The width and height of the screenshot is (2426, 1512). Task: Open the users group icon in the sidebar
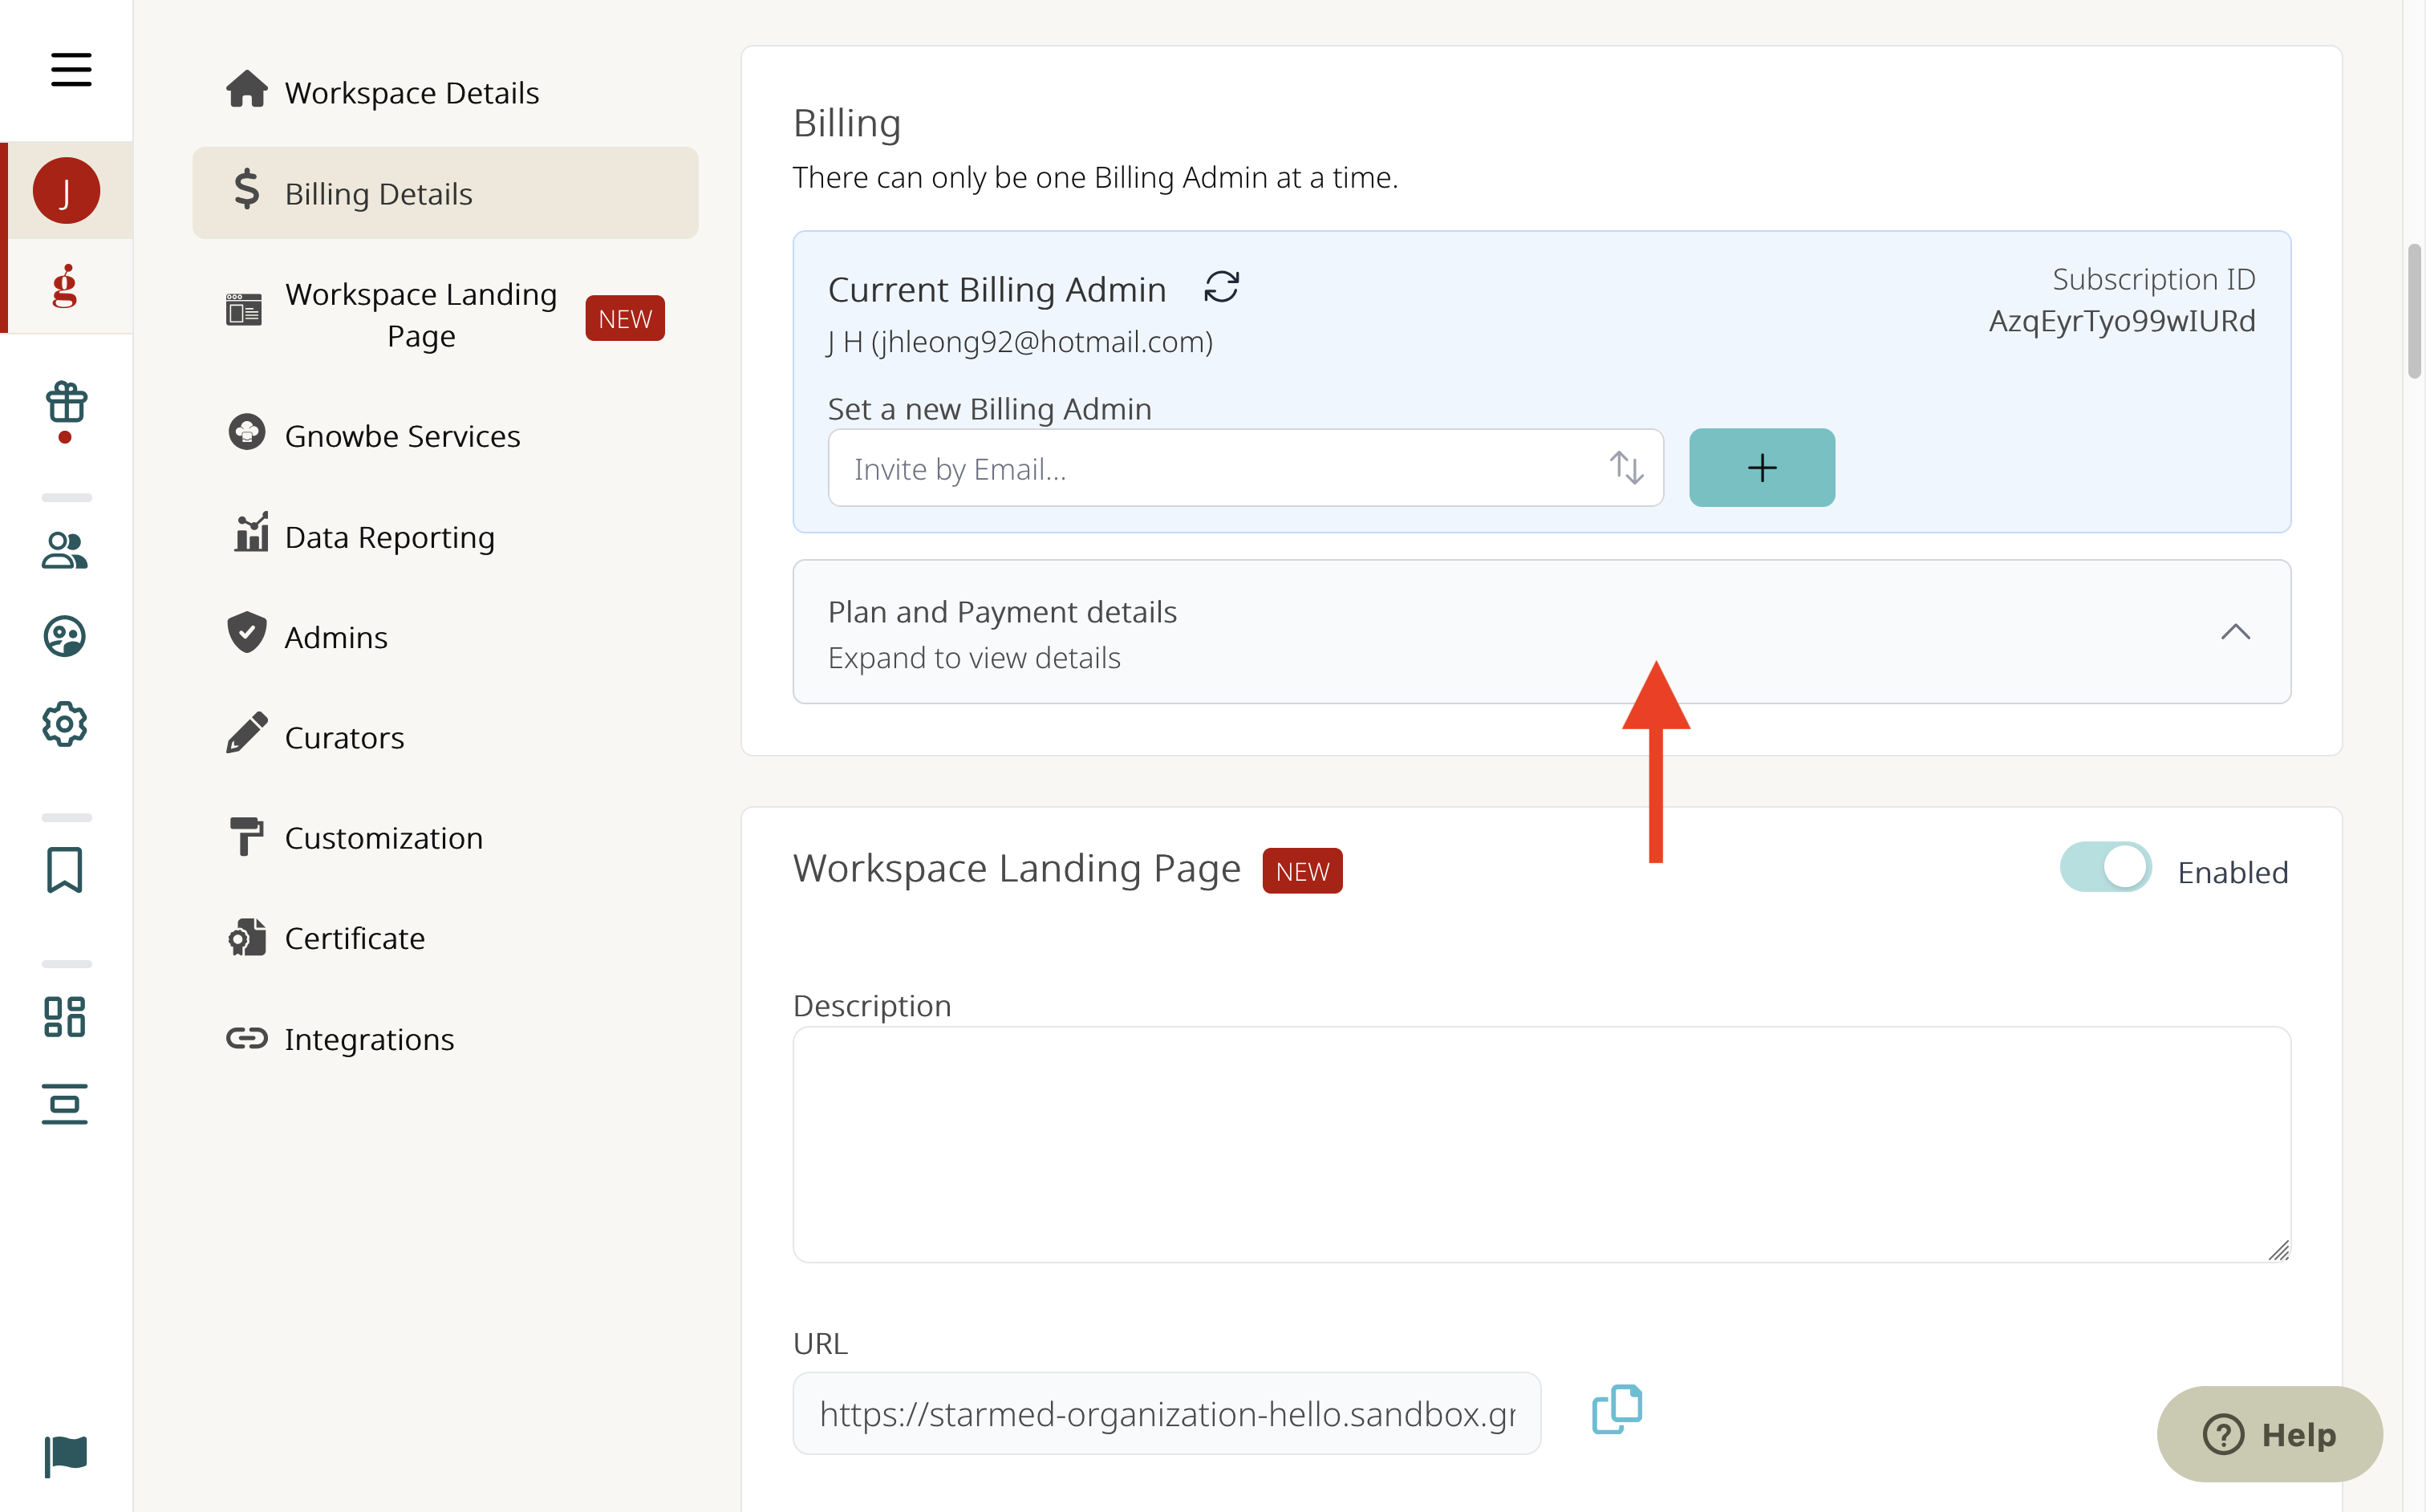[x=65, y=550]
